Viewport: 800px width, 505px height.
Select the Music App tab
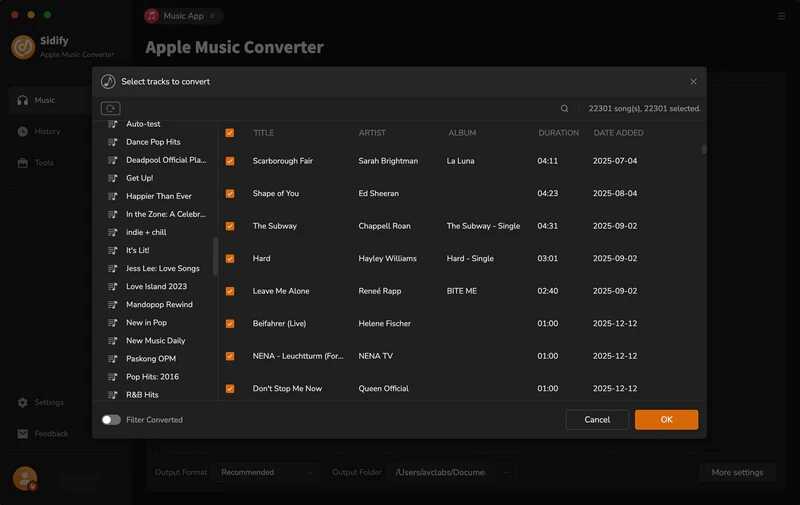[x=183, y=16]
